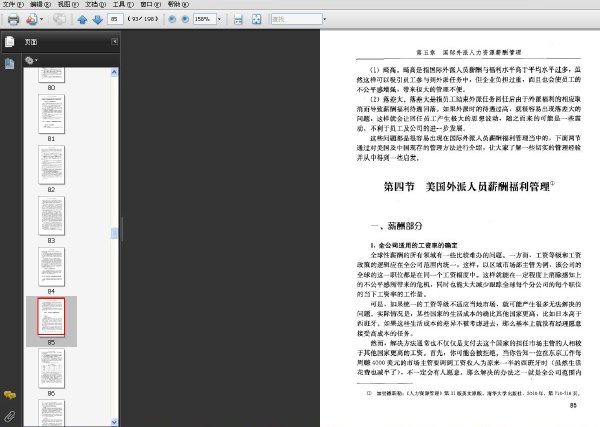Screen dimensions: 600x427
Task: Click the zoom in button
Action: [185, 19]
